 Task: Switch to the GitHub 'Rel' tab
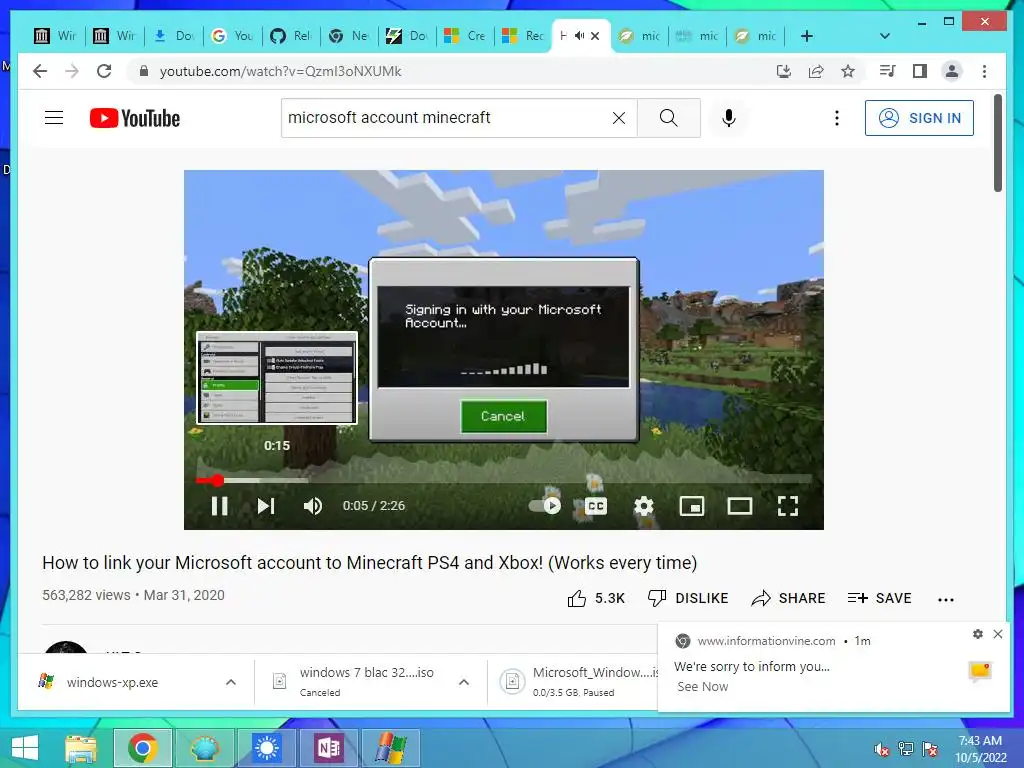click(x=291, y=36)
